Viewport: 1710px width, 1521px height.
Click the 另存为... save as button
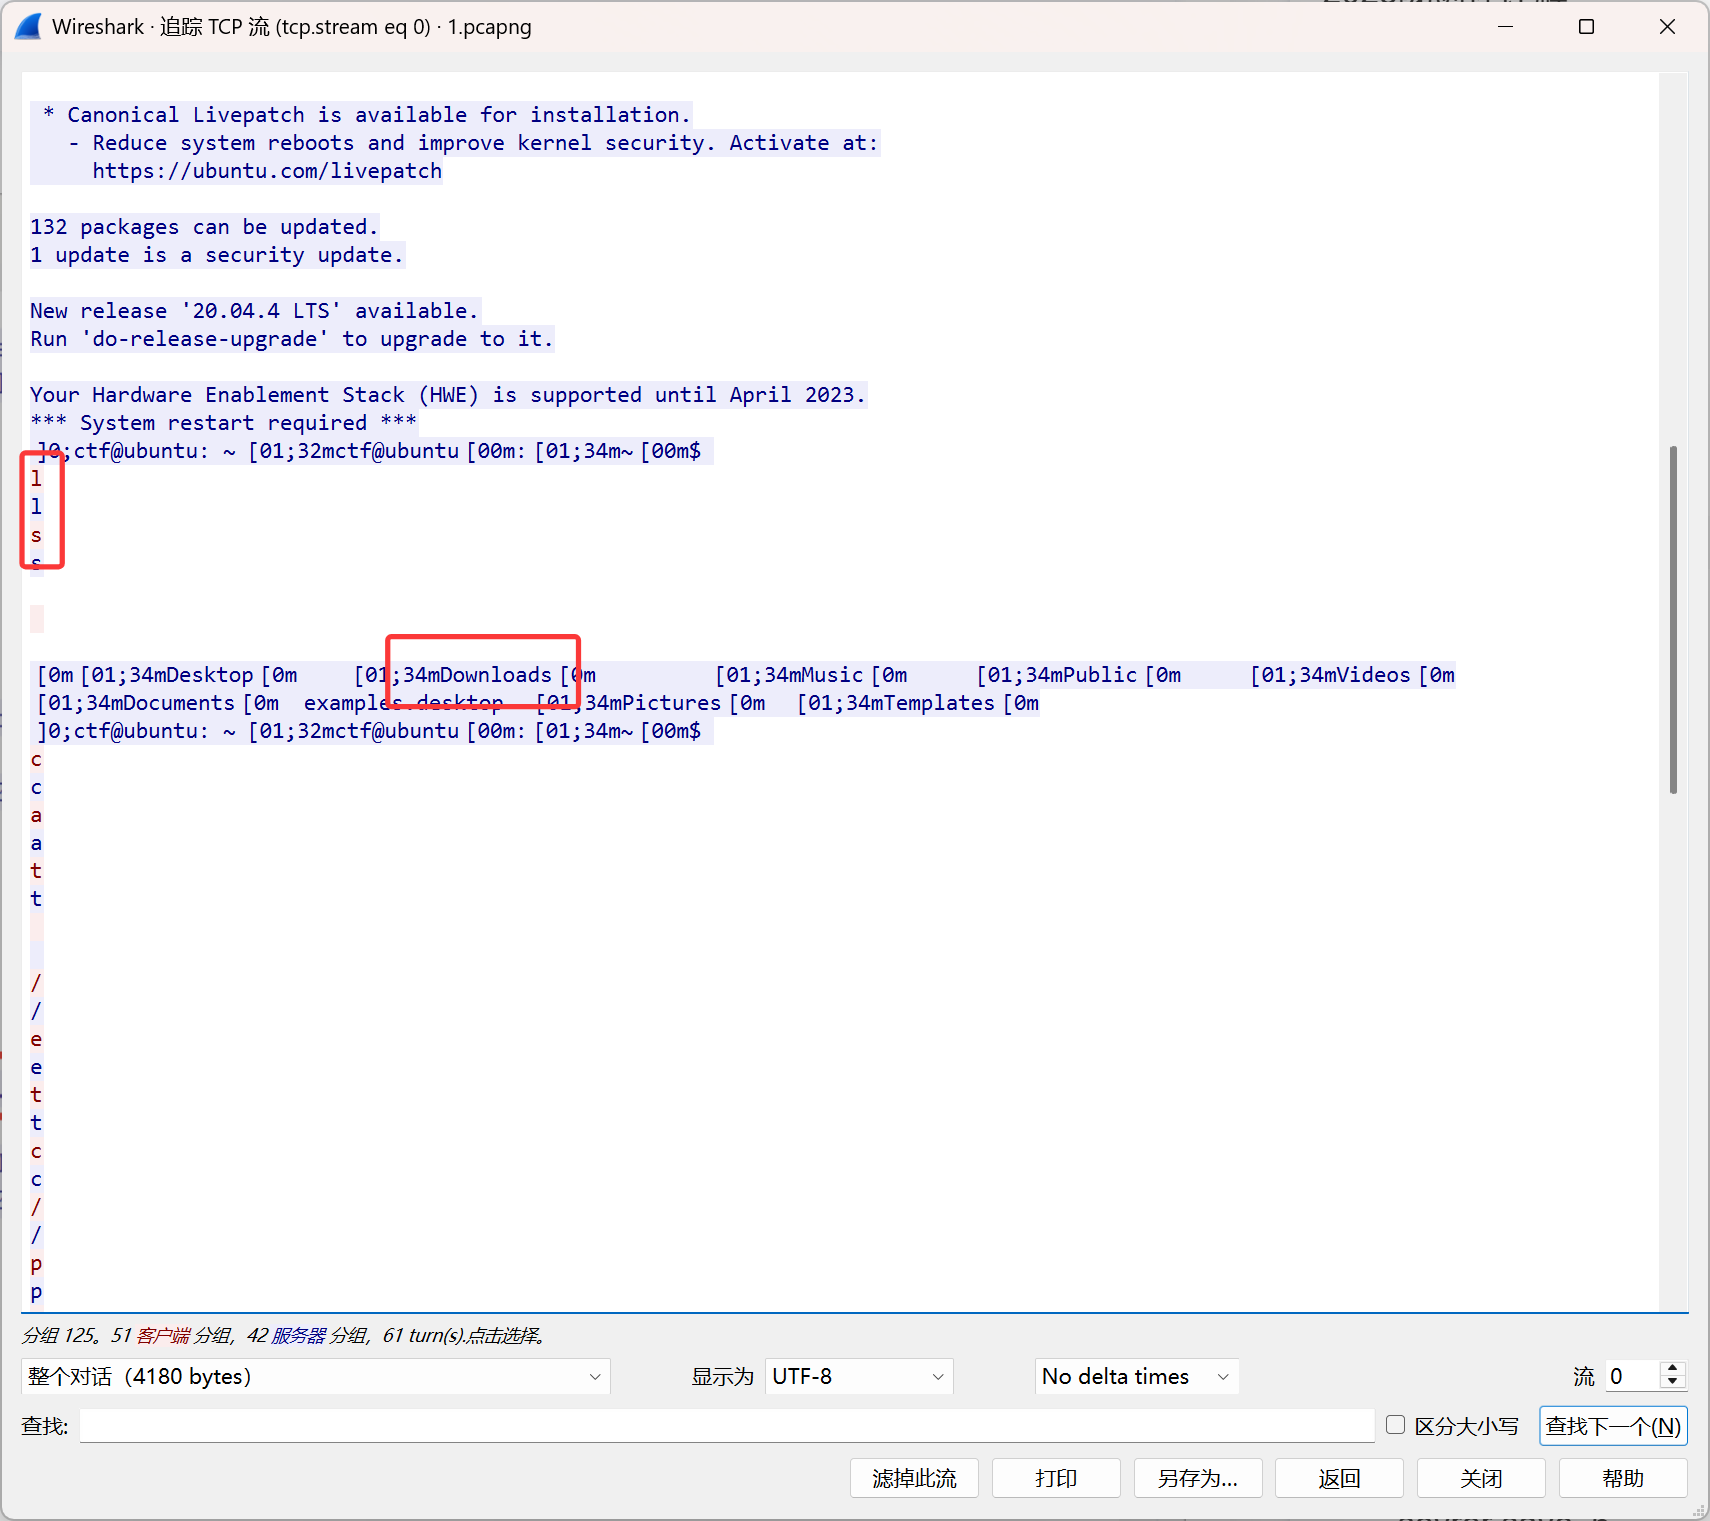point(1198,1478)
